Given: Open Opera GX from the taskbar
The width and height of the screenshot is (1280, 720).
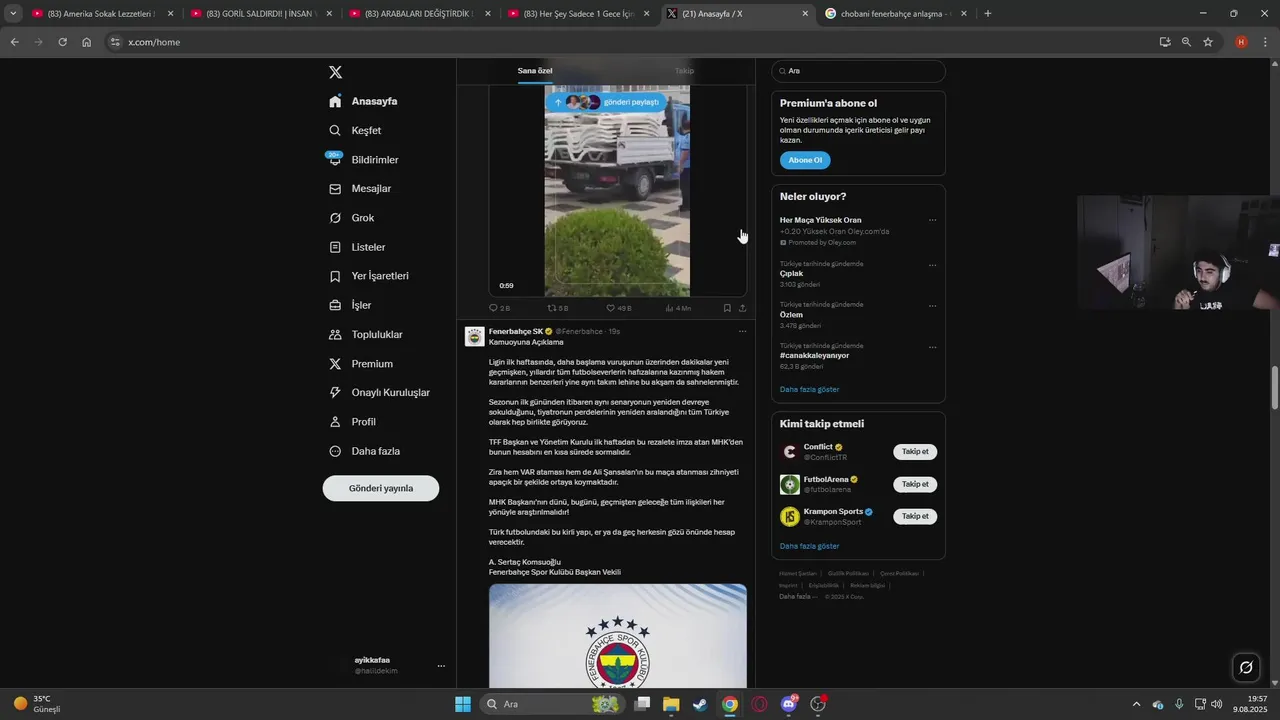Looking at the screenshot, I should point(759,704).
